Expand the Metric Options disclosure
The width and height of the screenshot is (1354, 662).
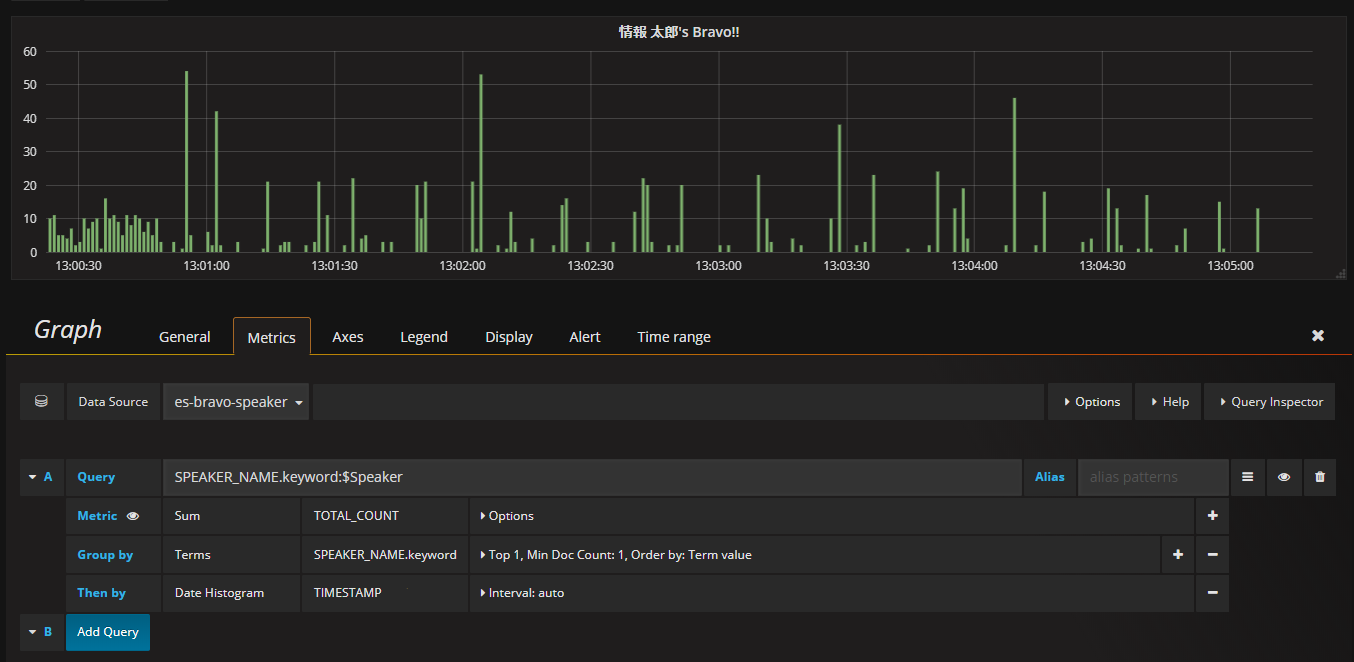pyautogui.click(x=508, y=516)
